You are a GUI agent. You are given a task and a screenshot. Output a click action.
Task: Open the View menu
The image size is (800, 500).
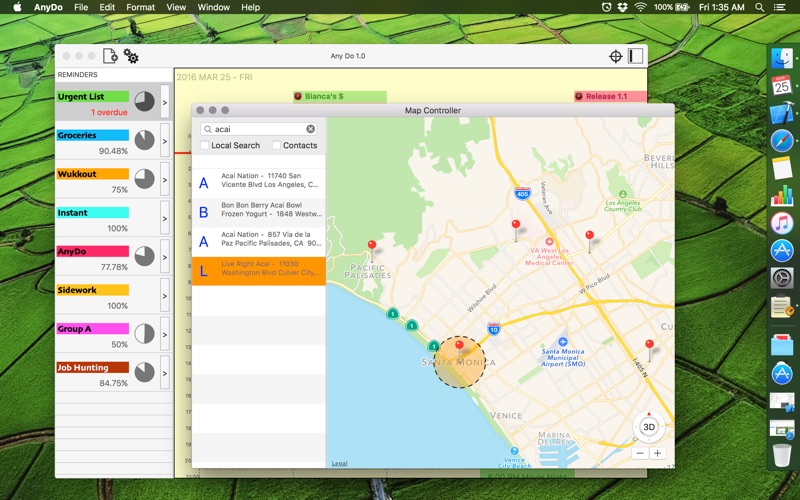coord(176,7)
